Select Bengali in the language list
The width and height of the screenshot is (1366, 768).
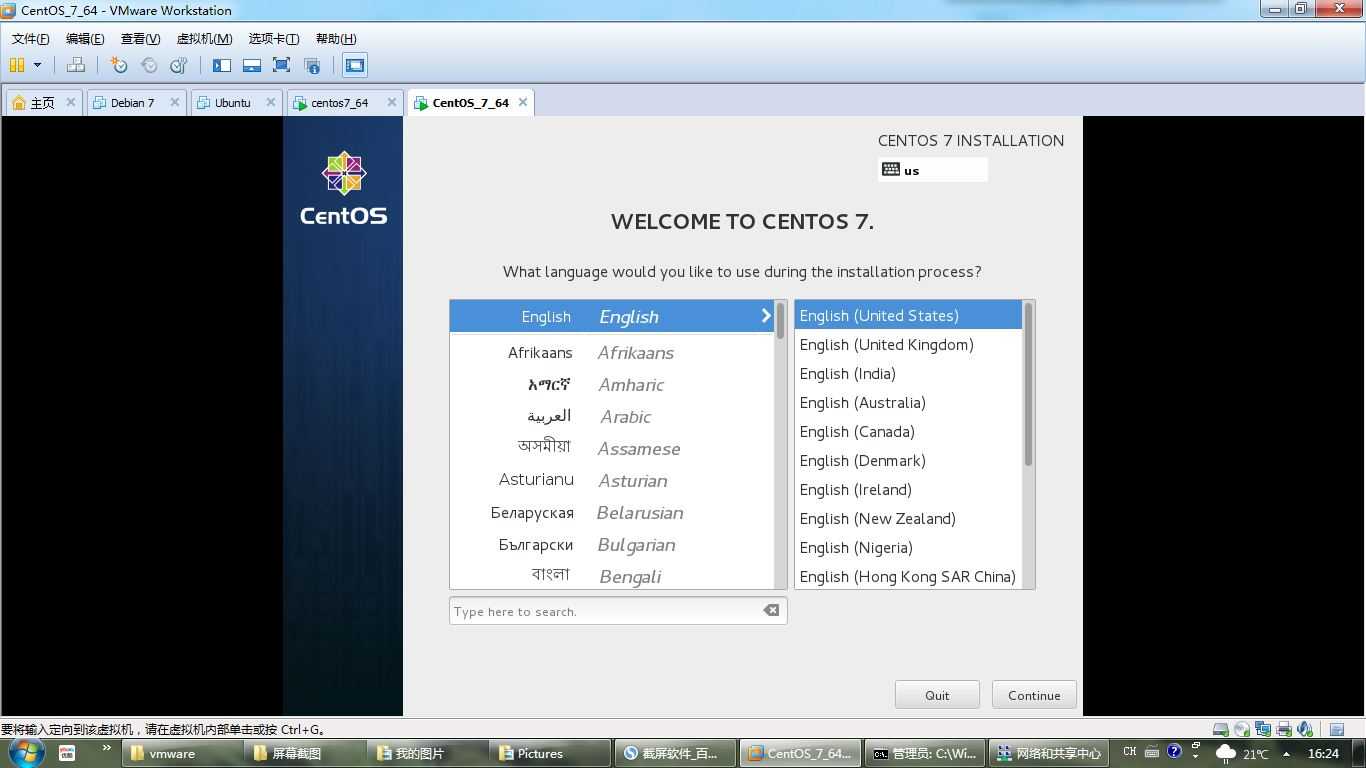click(611, 575)
